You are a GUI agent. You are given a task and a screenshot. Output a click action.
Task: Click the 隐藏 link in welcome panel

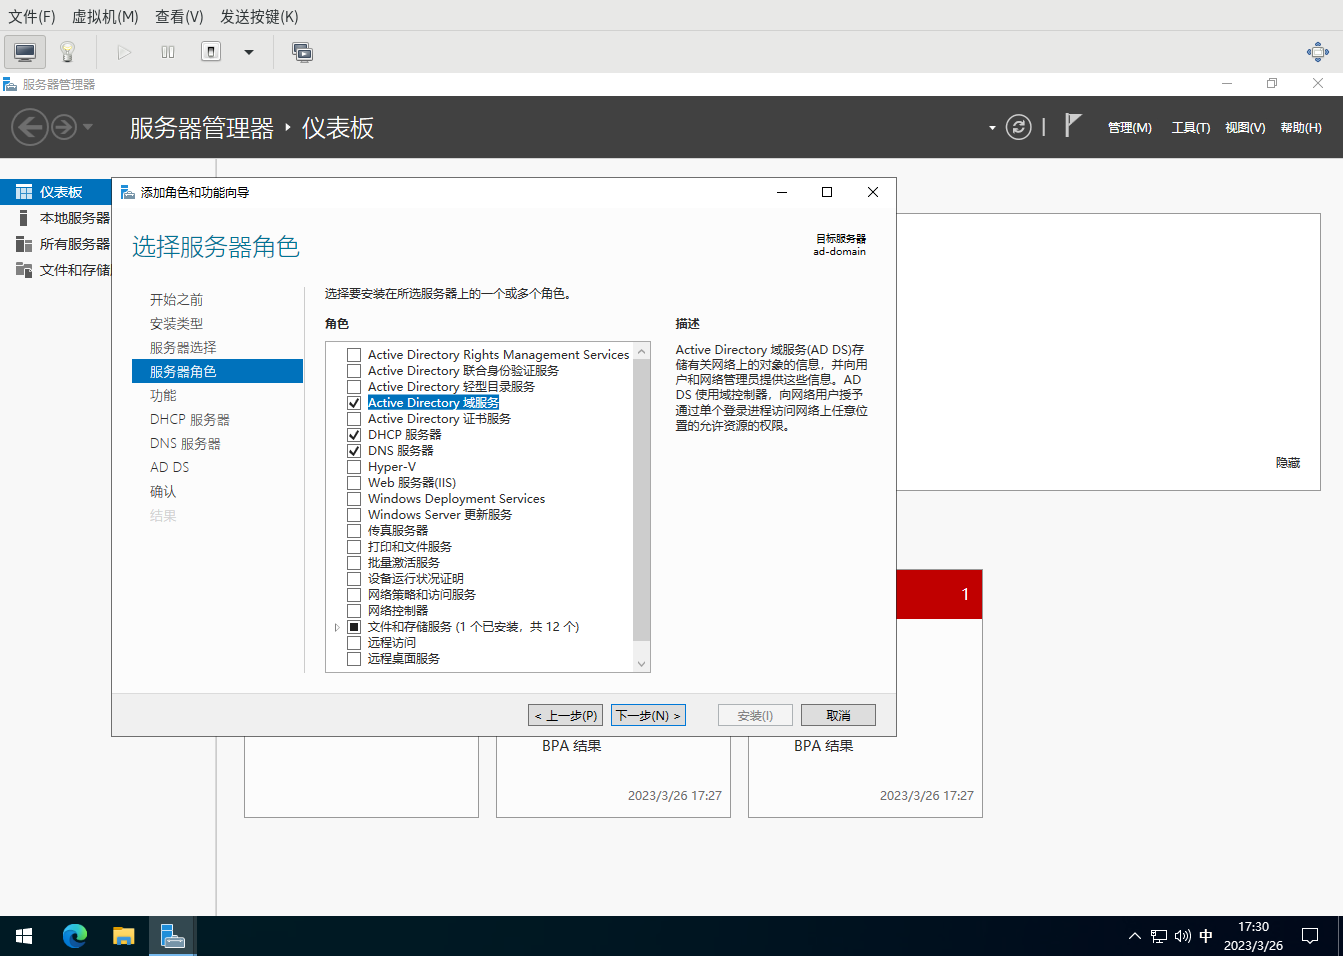1288,463
